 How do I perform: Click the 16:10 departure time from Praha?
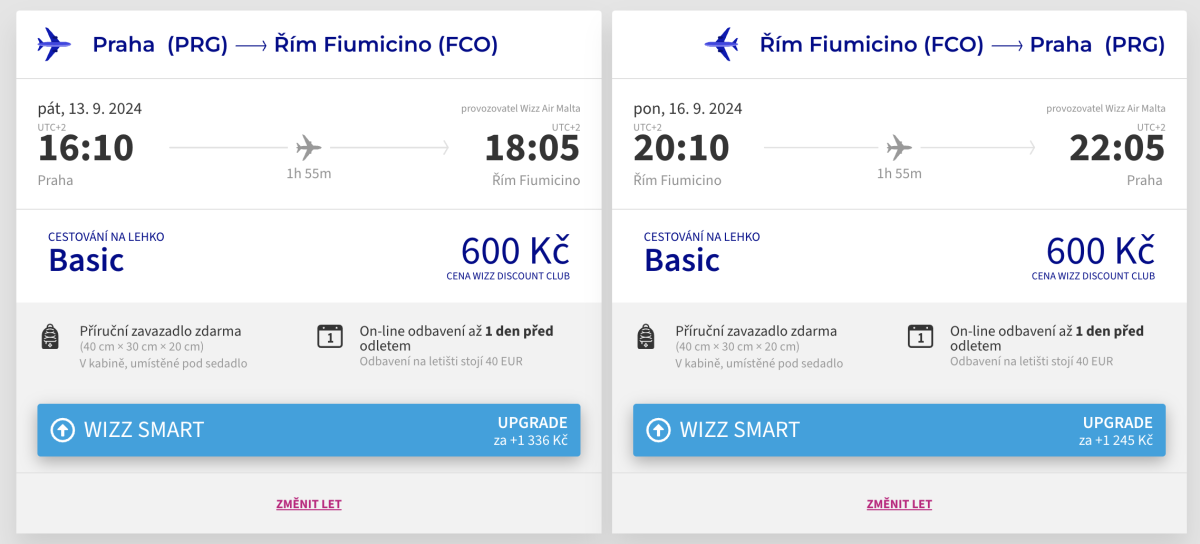pos(86,148)
